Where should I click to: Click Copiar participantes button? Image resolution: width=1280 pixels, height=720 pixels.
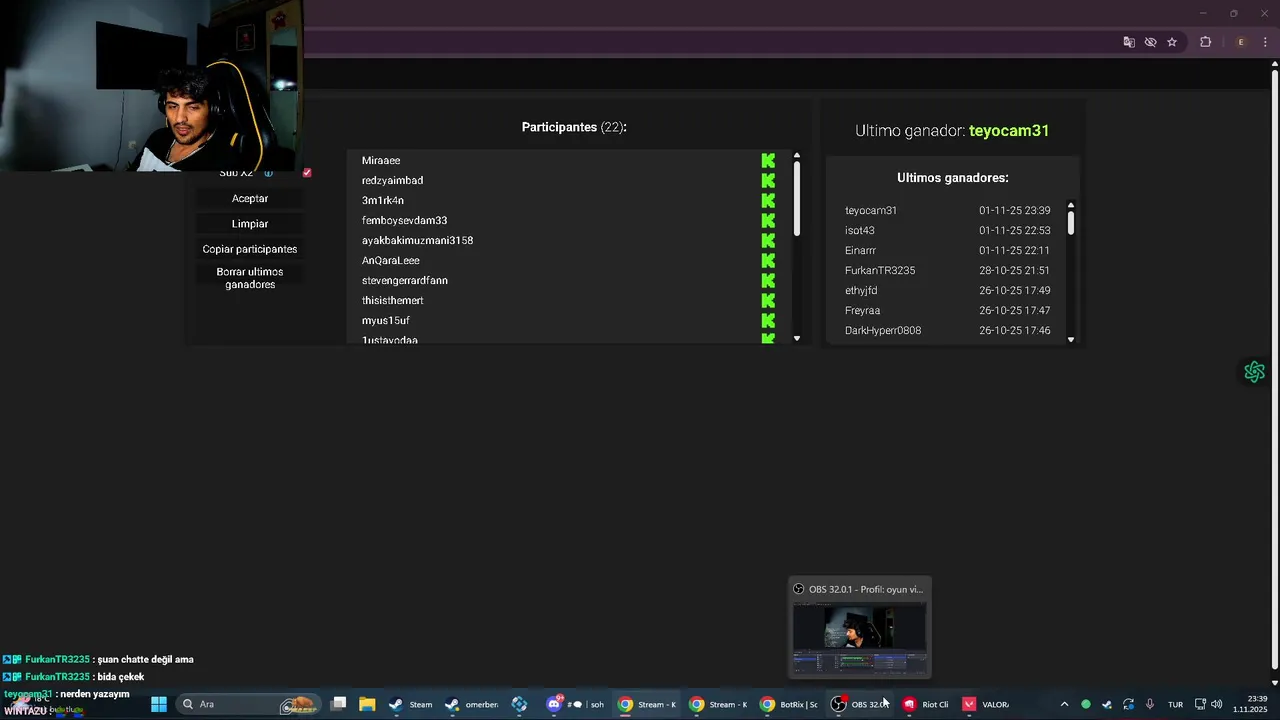tap(250, 248)
